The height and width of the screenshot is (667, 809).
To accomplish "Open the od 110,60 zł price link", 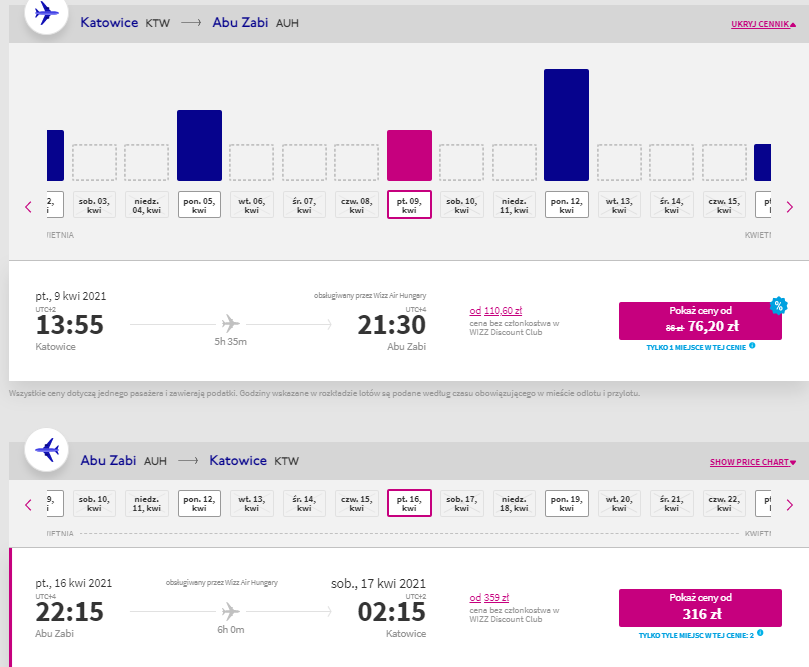I will pyautogui.click(x=495, y=311).
